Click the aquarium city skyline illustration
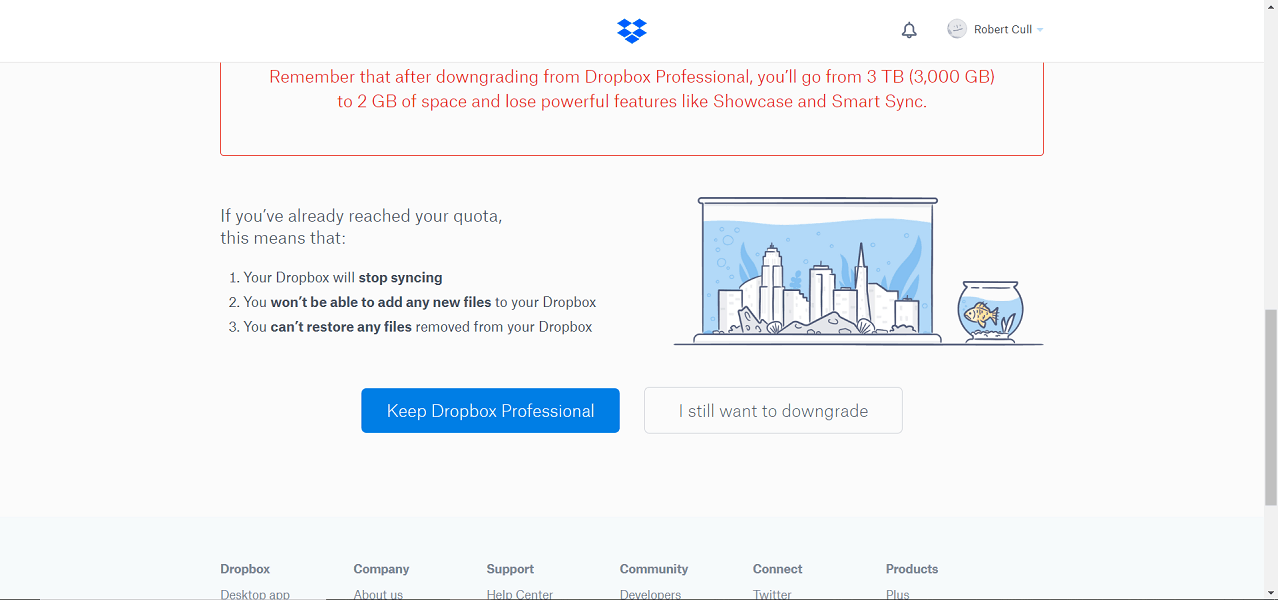 [817, 270]
